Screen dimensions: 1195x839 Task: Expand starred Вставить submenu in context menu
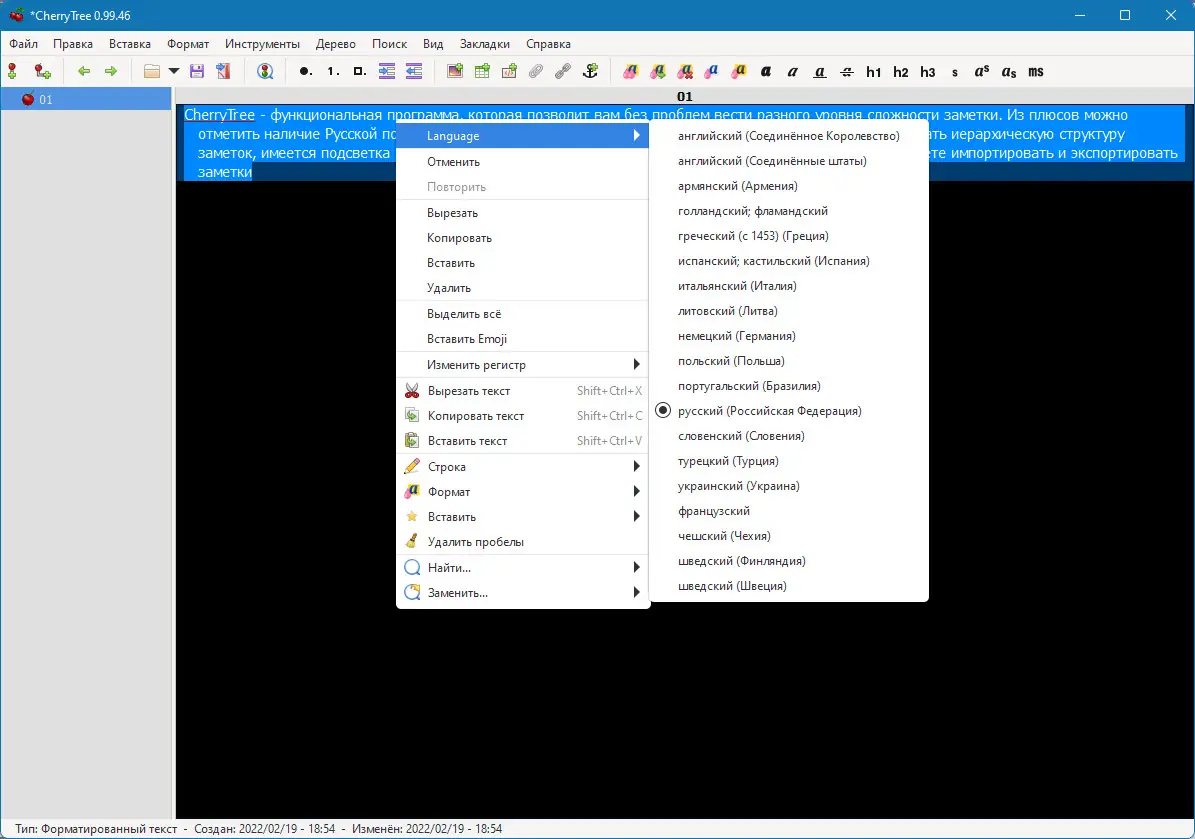(523, 517)
